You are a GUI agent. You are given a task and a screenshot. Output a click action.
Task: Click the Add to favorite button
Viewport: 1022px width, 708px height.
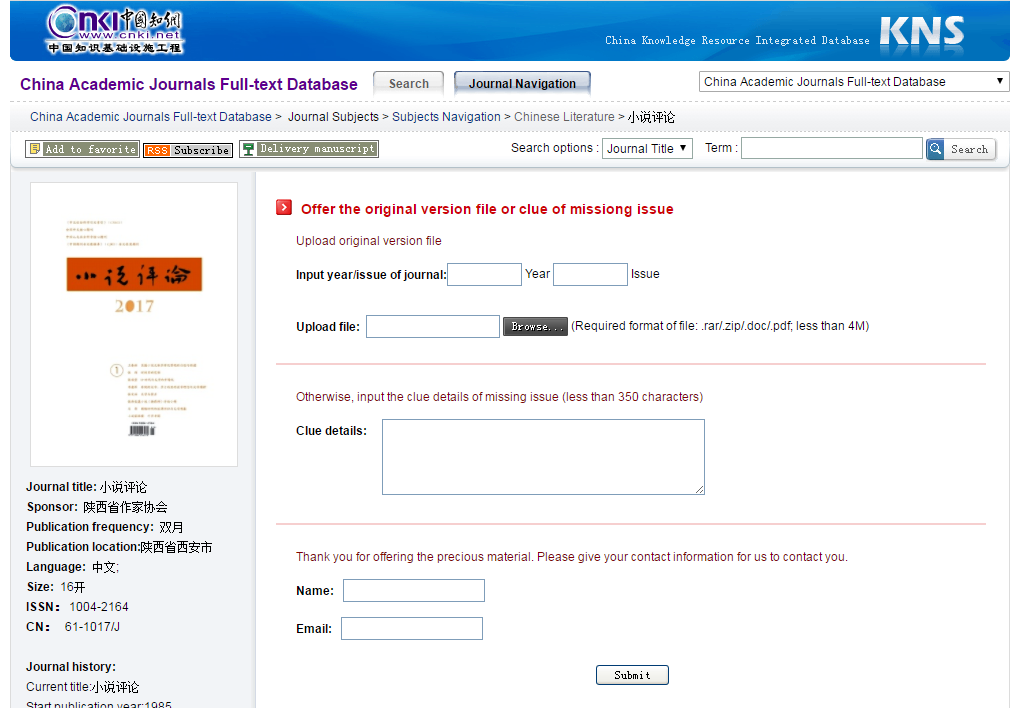click(82, 149)
